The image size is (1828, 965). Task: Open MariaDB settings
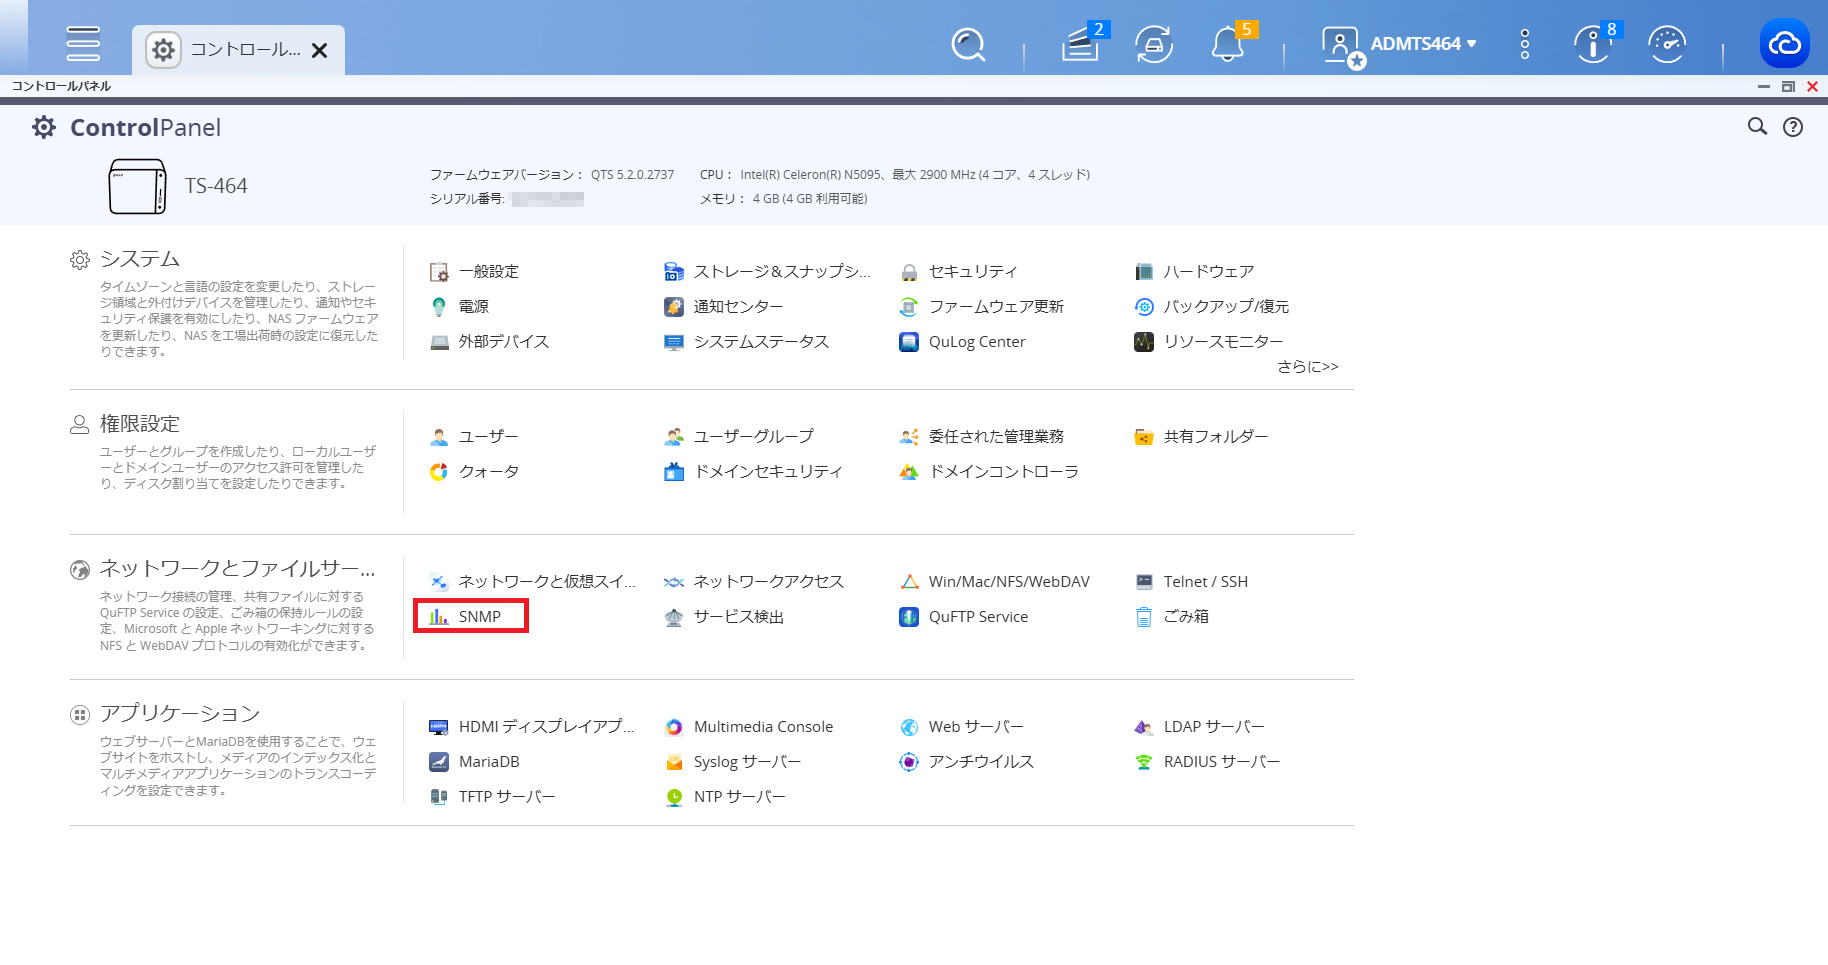pyautogui.click(x=474, y=762)
